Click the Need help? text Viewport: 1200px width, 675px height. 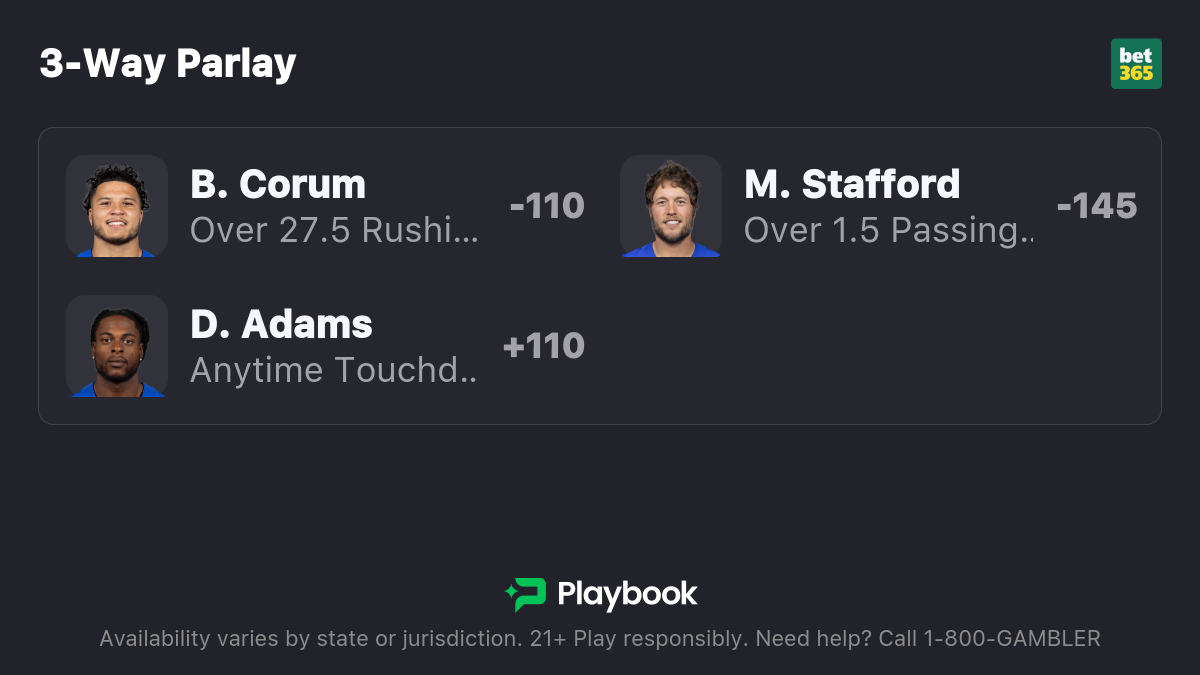tap(813, 639)
